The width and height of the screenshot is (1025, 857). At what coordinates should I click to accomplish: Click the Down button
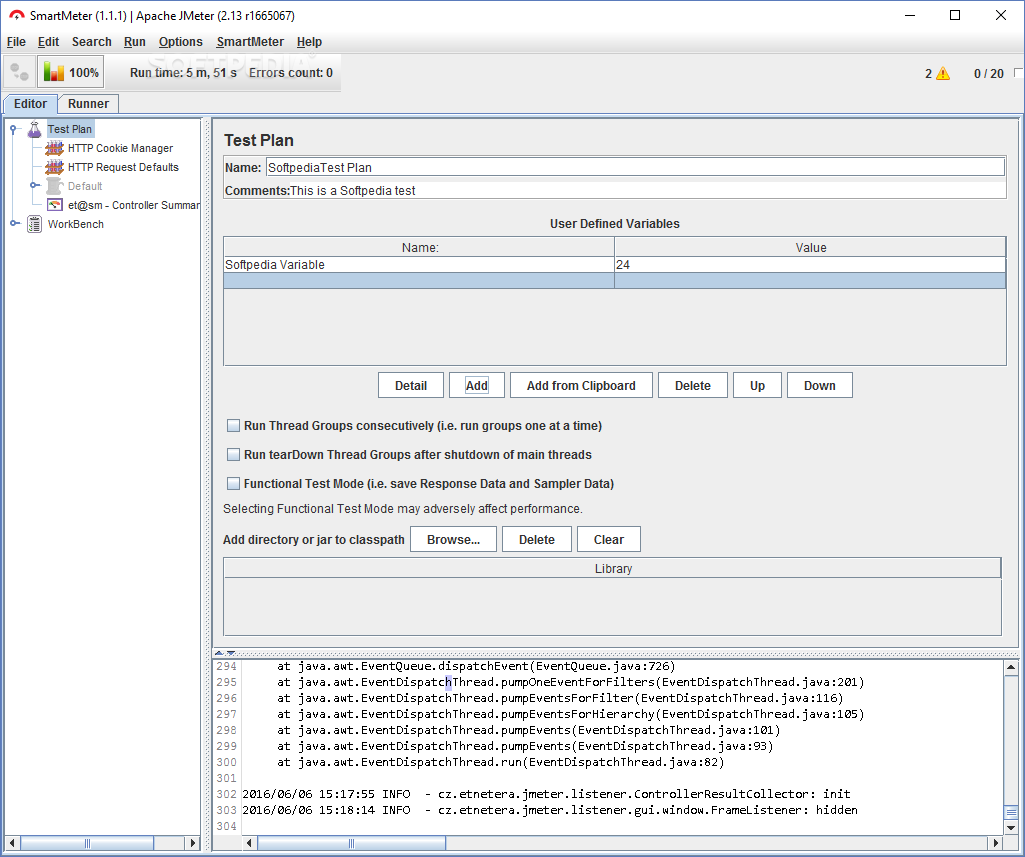click(820, 386)
